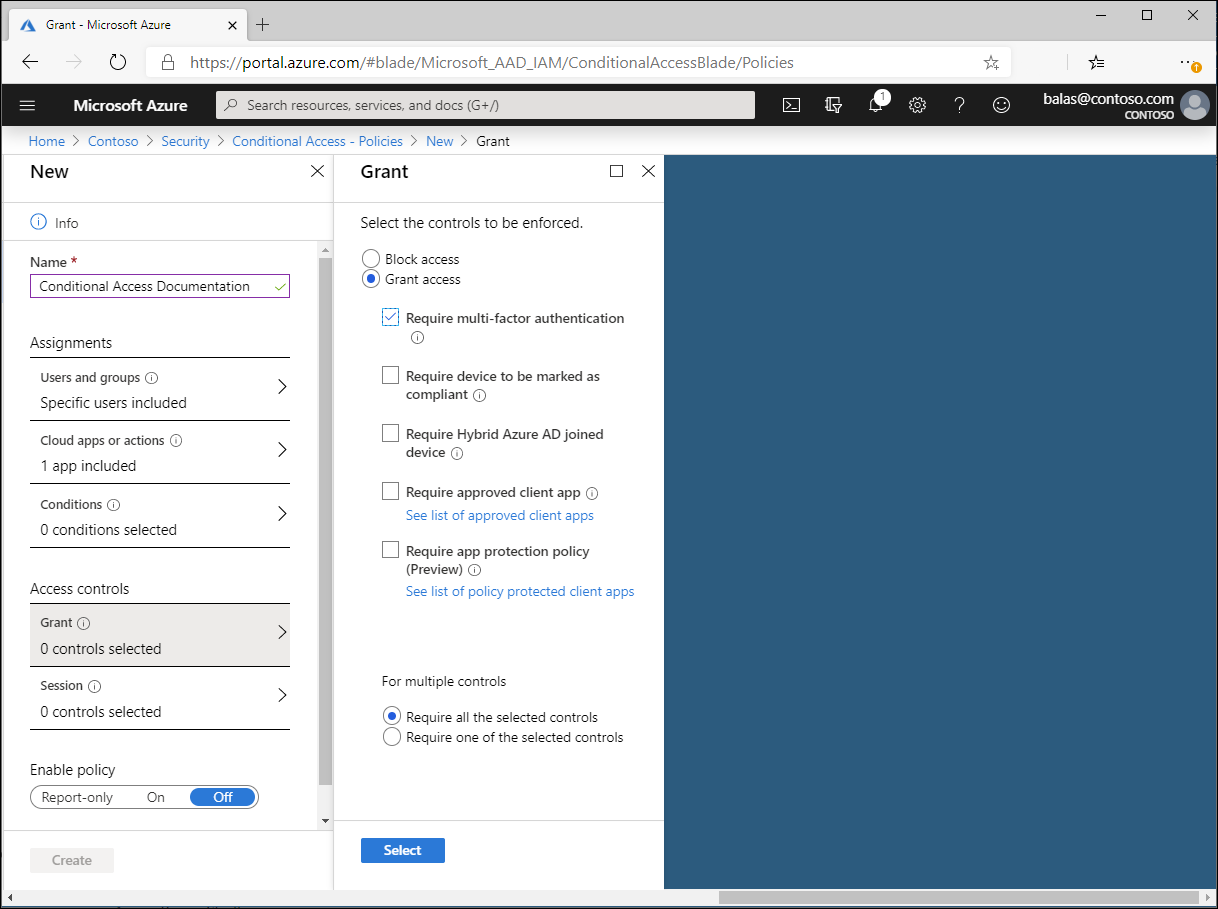This screenshot has width=1218, height=909.
Task: Expand the Session access control chevron
Action: pyautogui.click(x=282, y=695)
